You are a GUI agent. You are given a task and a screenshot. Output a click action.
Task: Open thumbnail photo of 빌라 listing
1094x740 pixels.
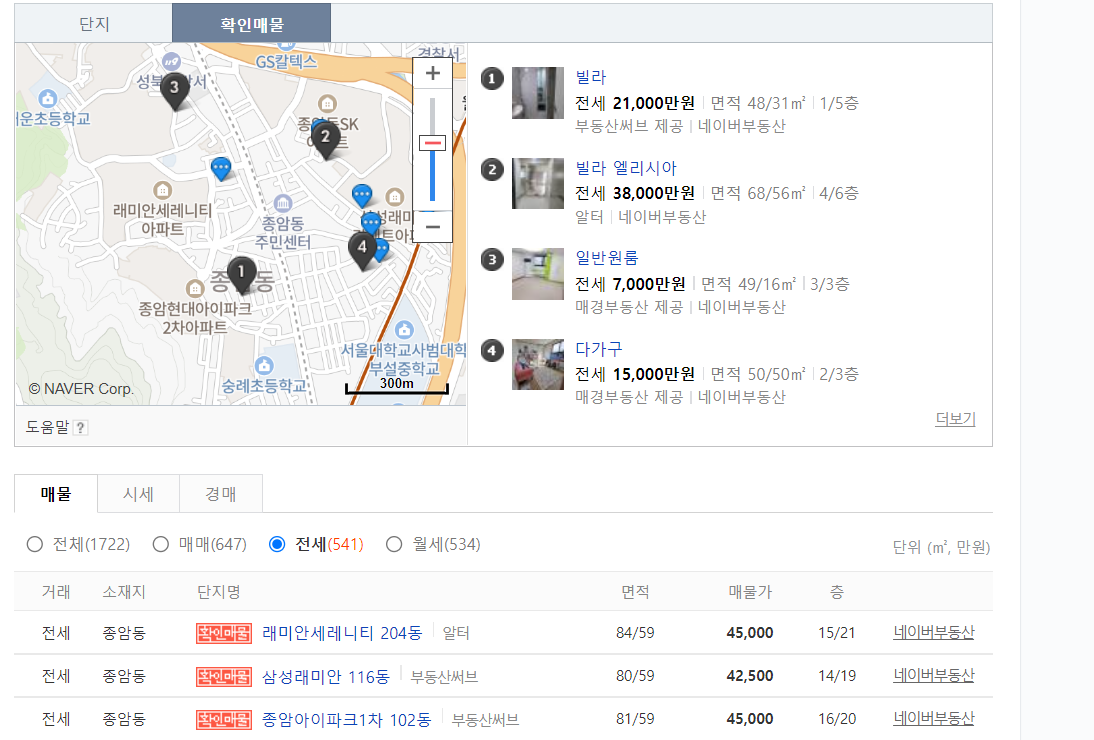click(538, 93)
